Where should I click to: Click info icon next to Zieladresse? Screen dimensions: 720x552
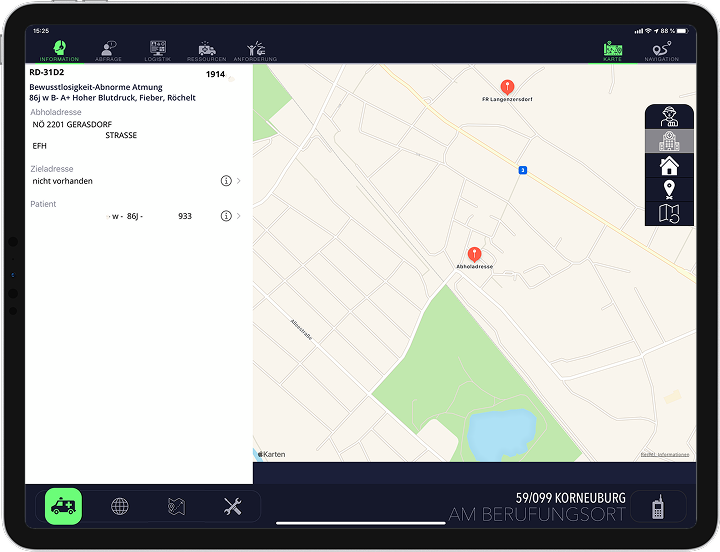pyautogui.click(x=226, y=181)
